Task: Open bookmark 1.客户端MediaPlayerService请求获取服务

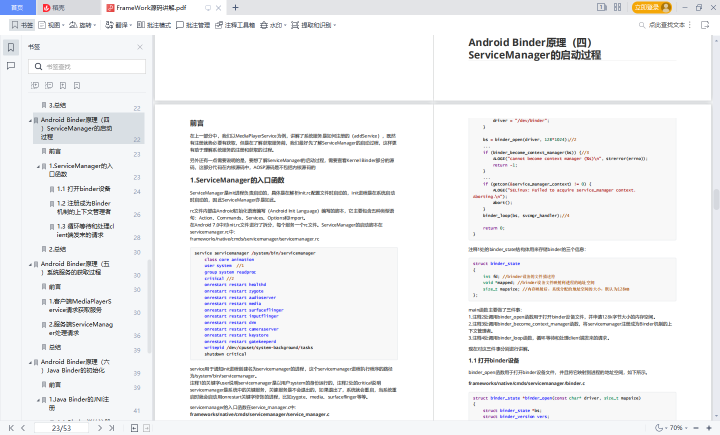Action: (80, 305)
